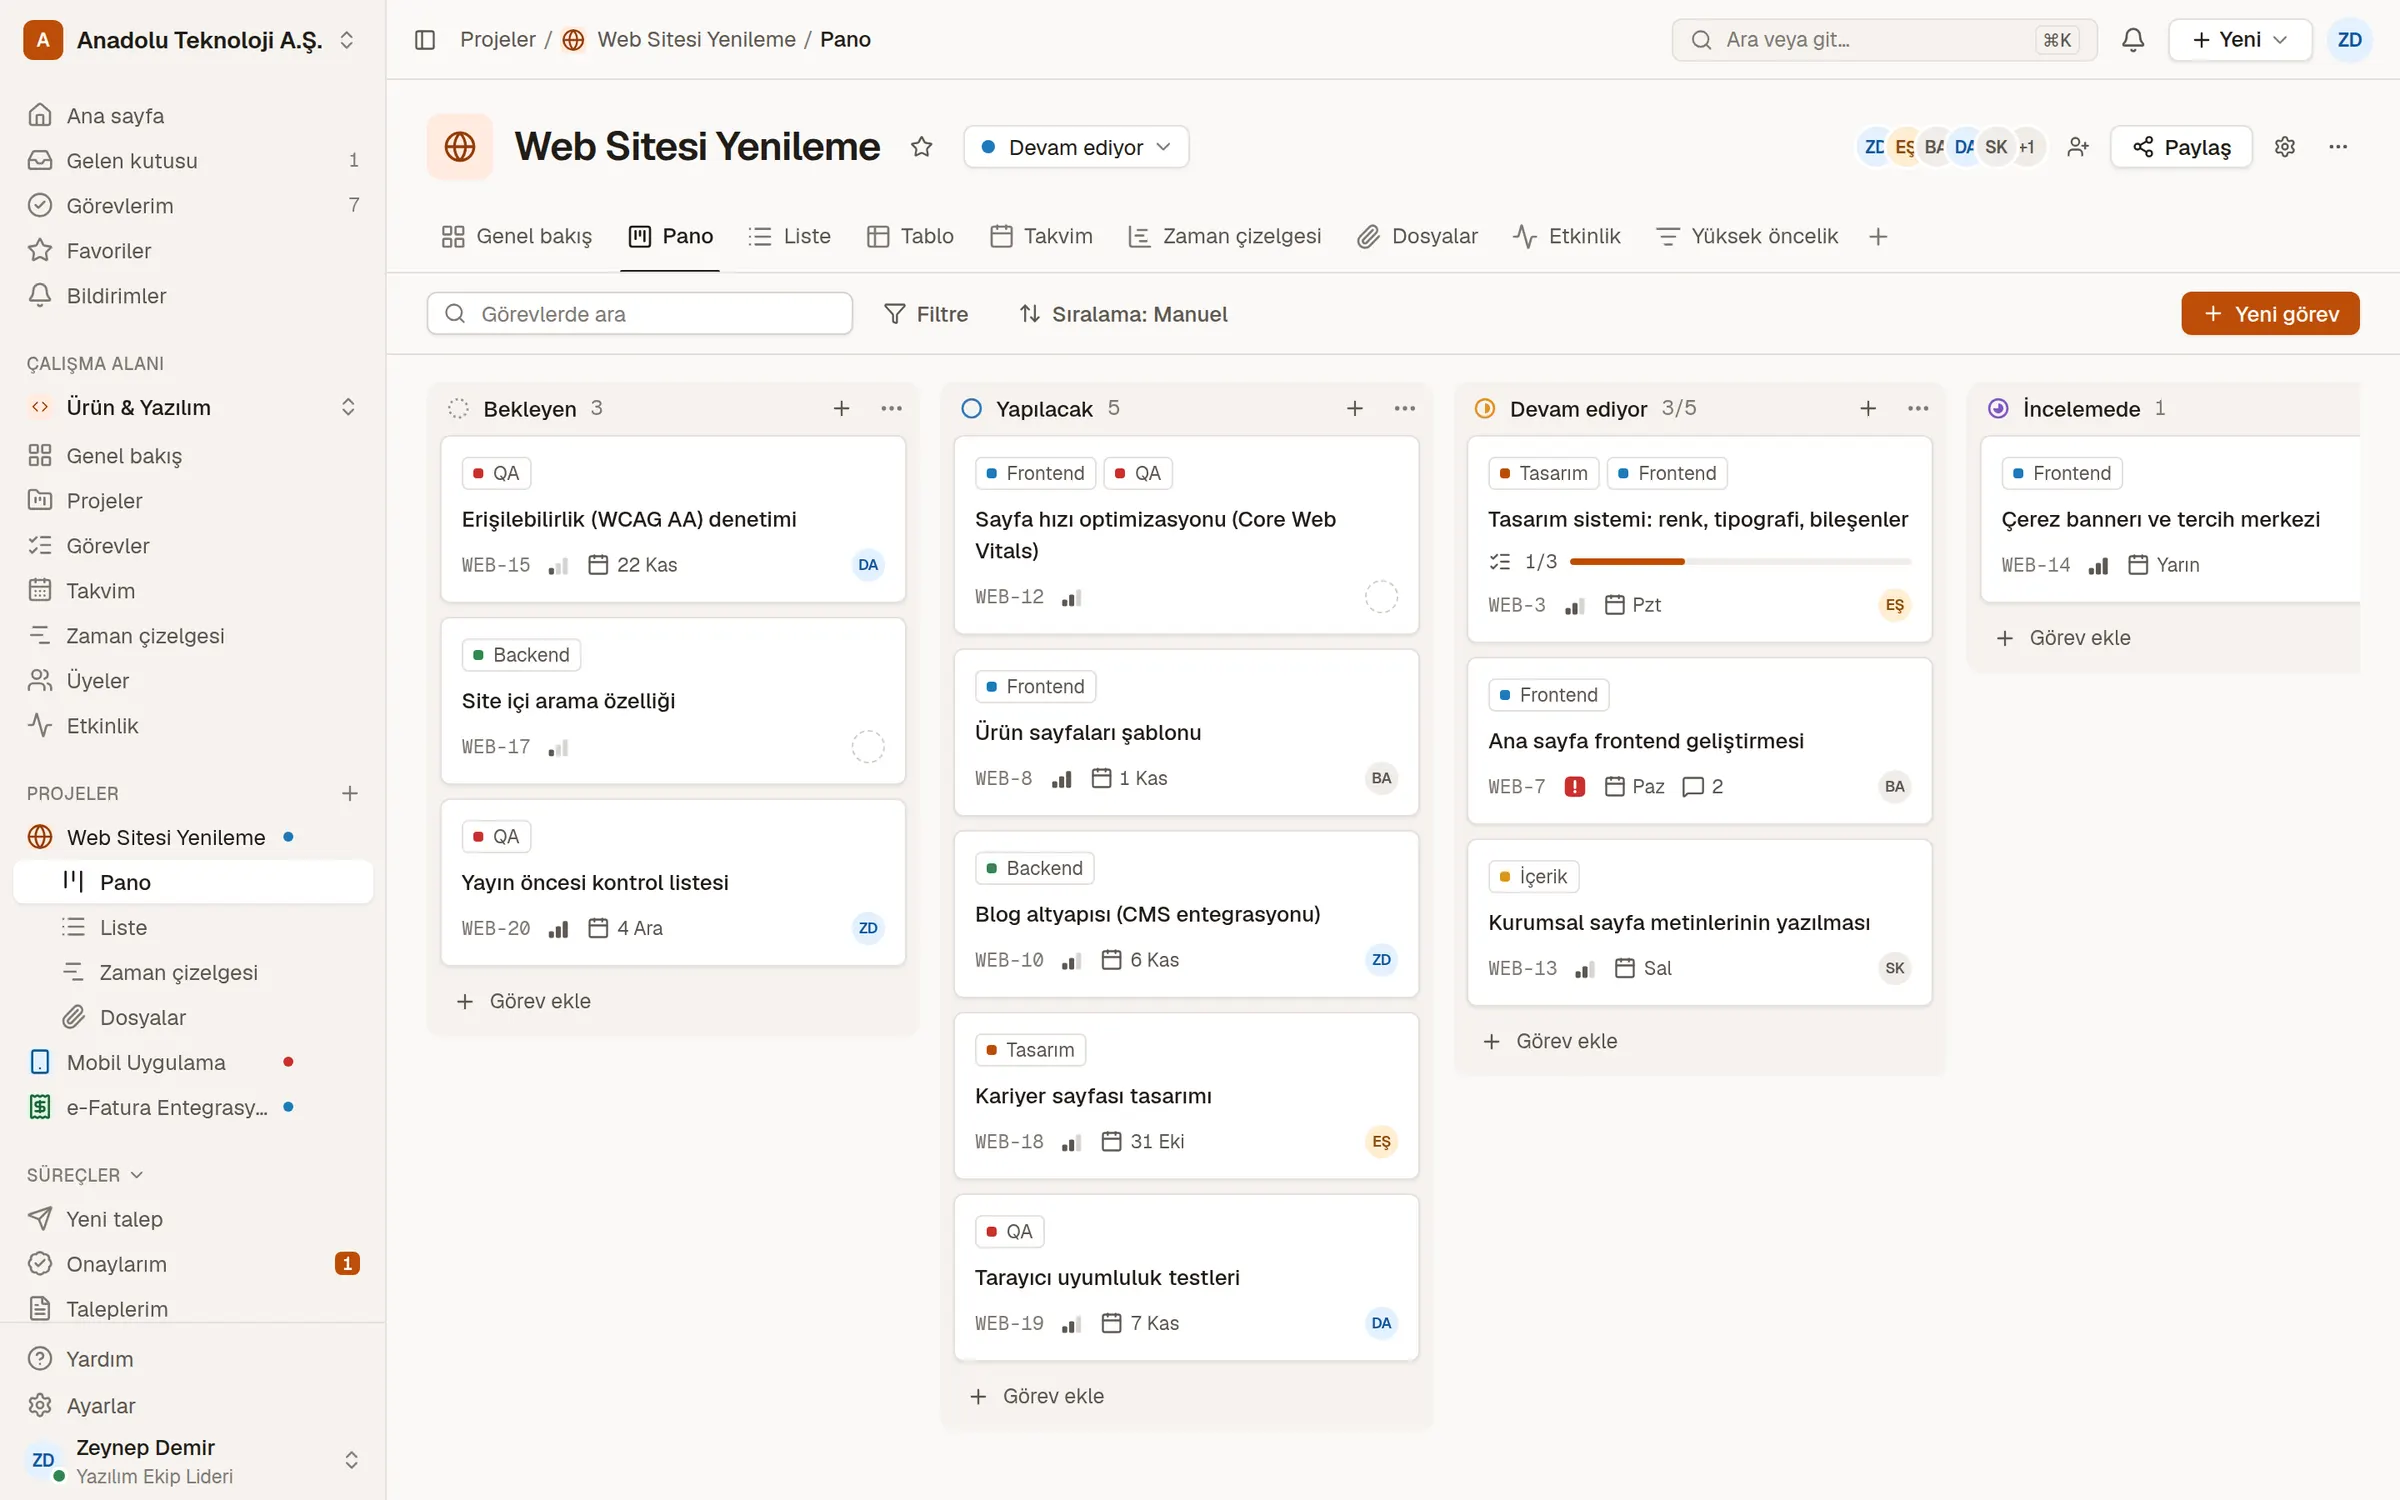Open the Devam ediyor status dropdown
2400x1500 pixels.
coord(1076,147)
